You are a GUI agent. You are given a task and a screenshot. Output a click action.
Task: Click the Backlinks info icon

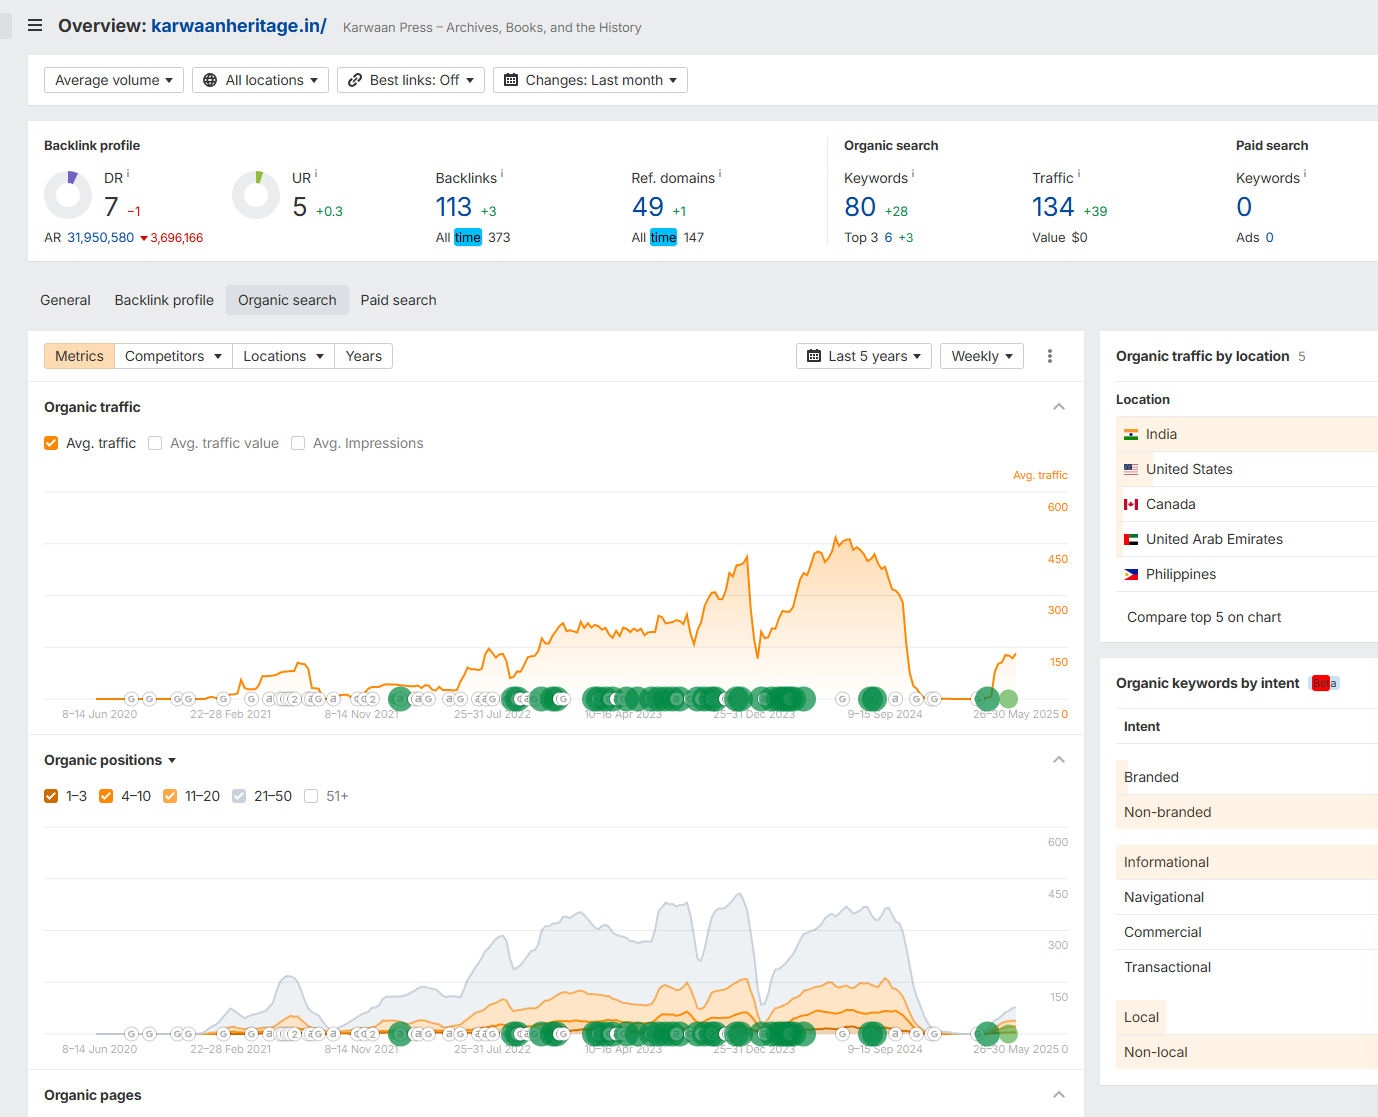(502, 174)
